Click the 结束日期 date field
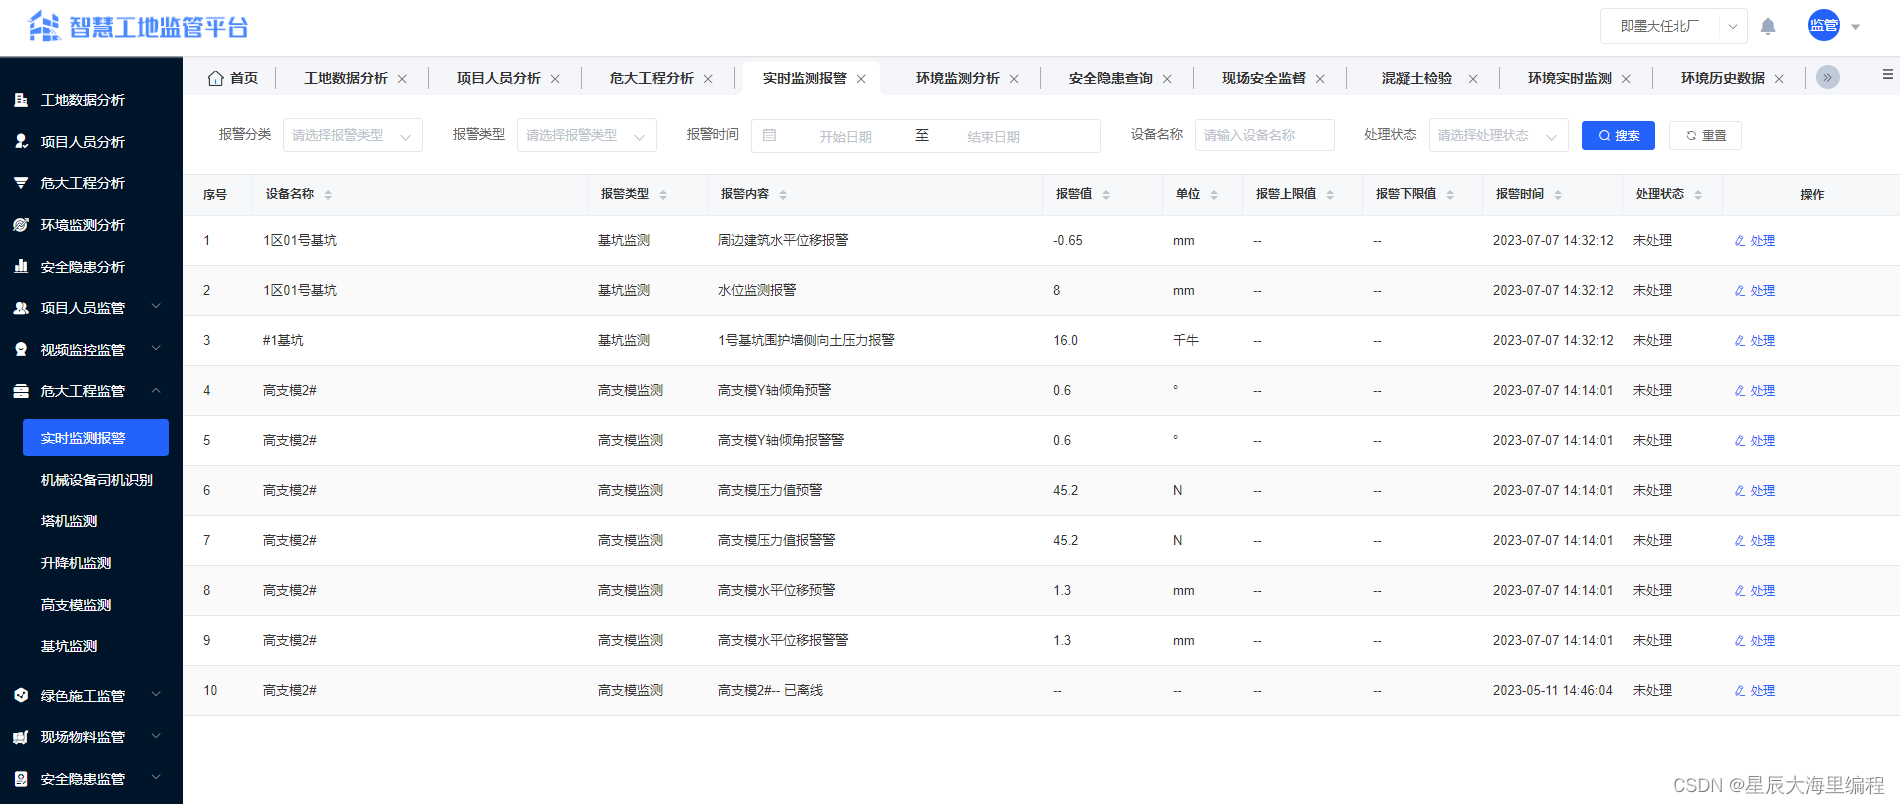The height and width of the screenshot is (804, 1900). [x=993, y=137]
